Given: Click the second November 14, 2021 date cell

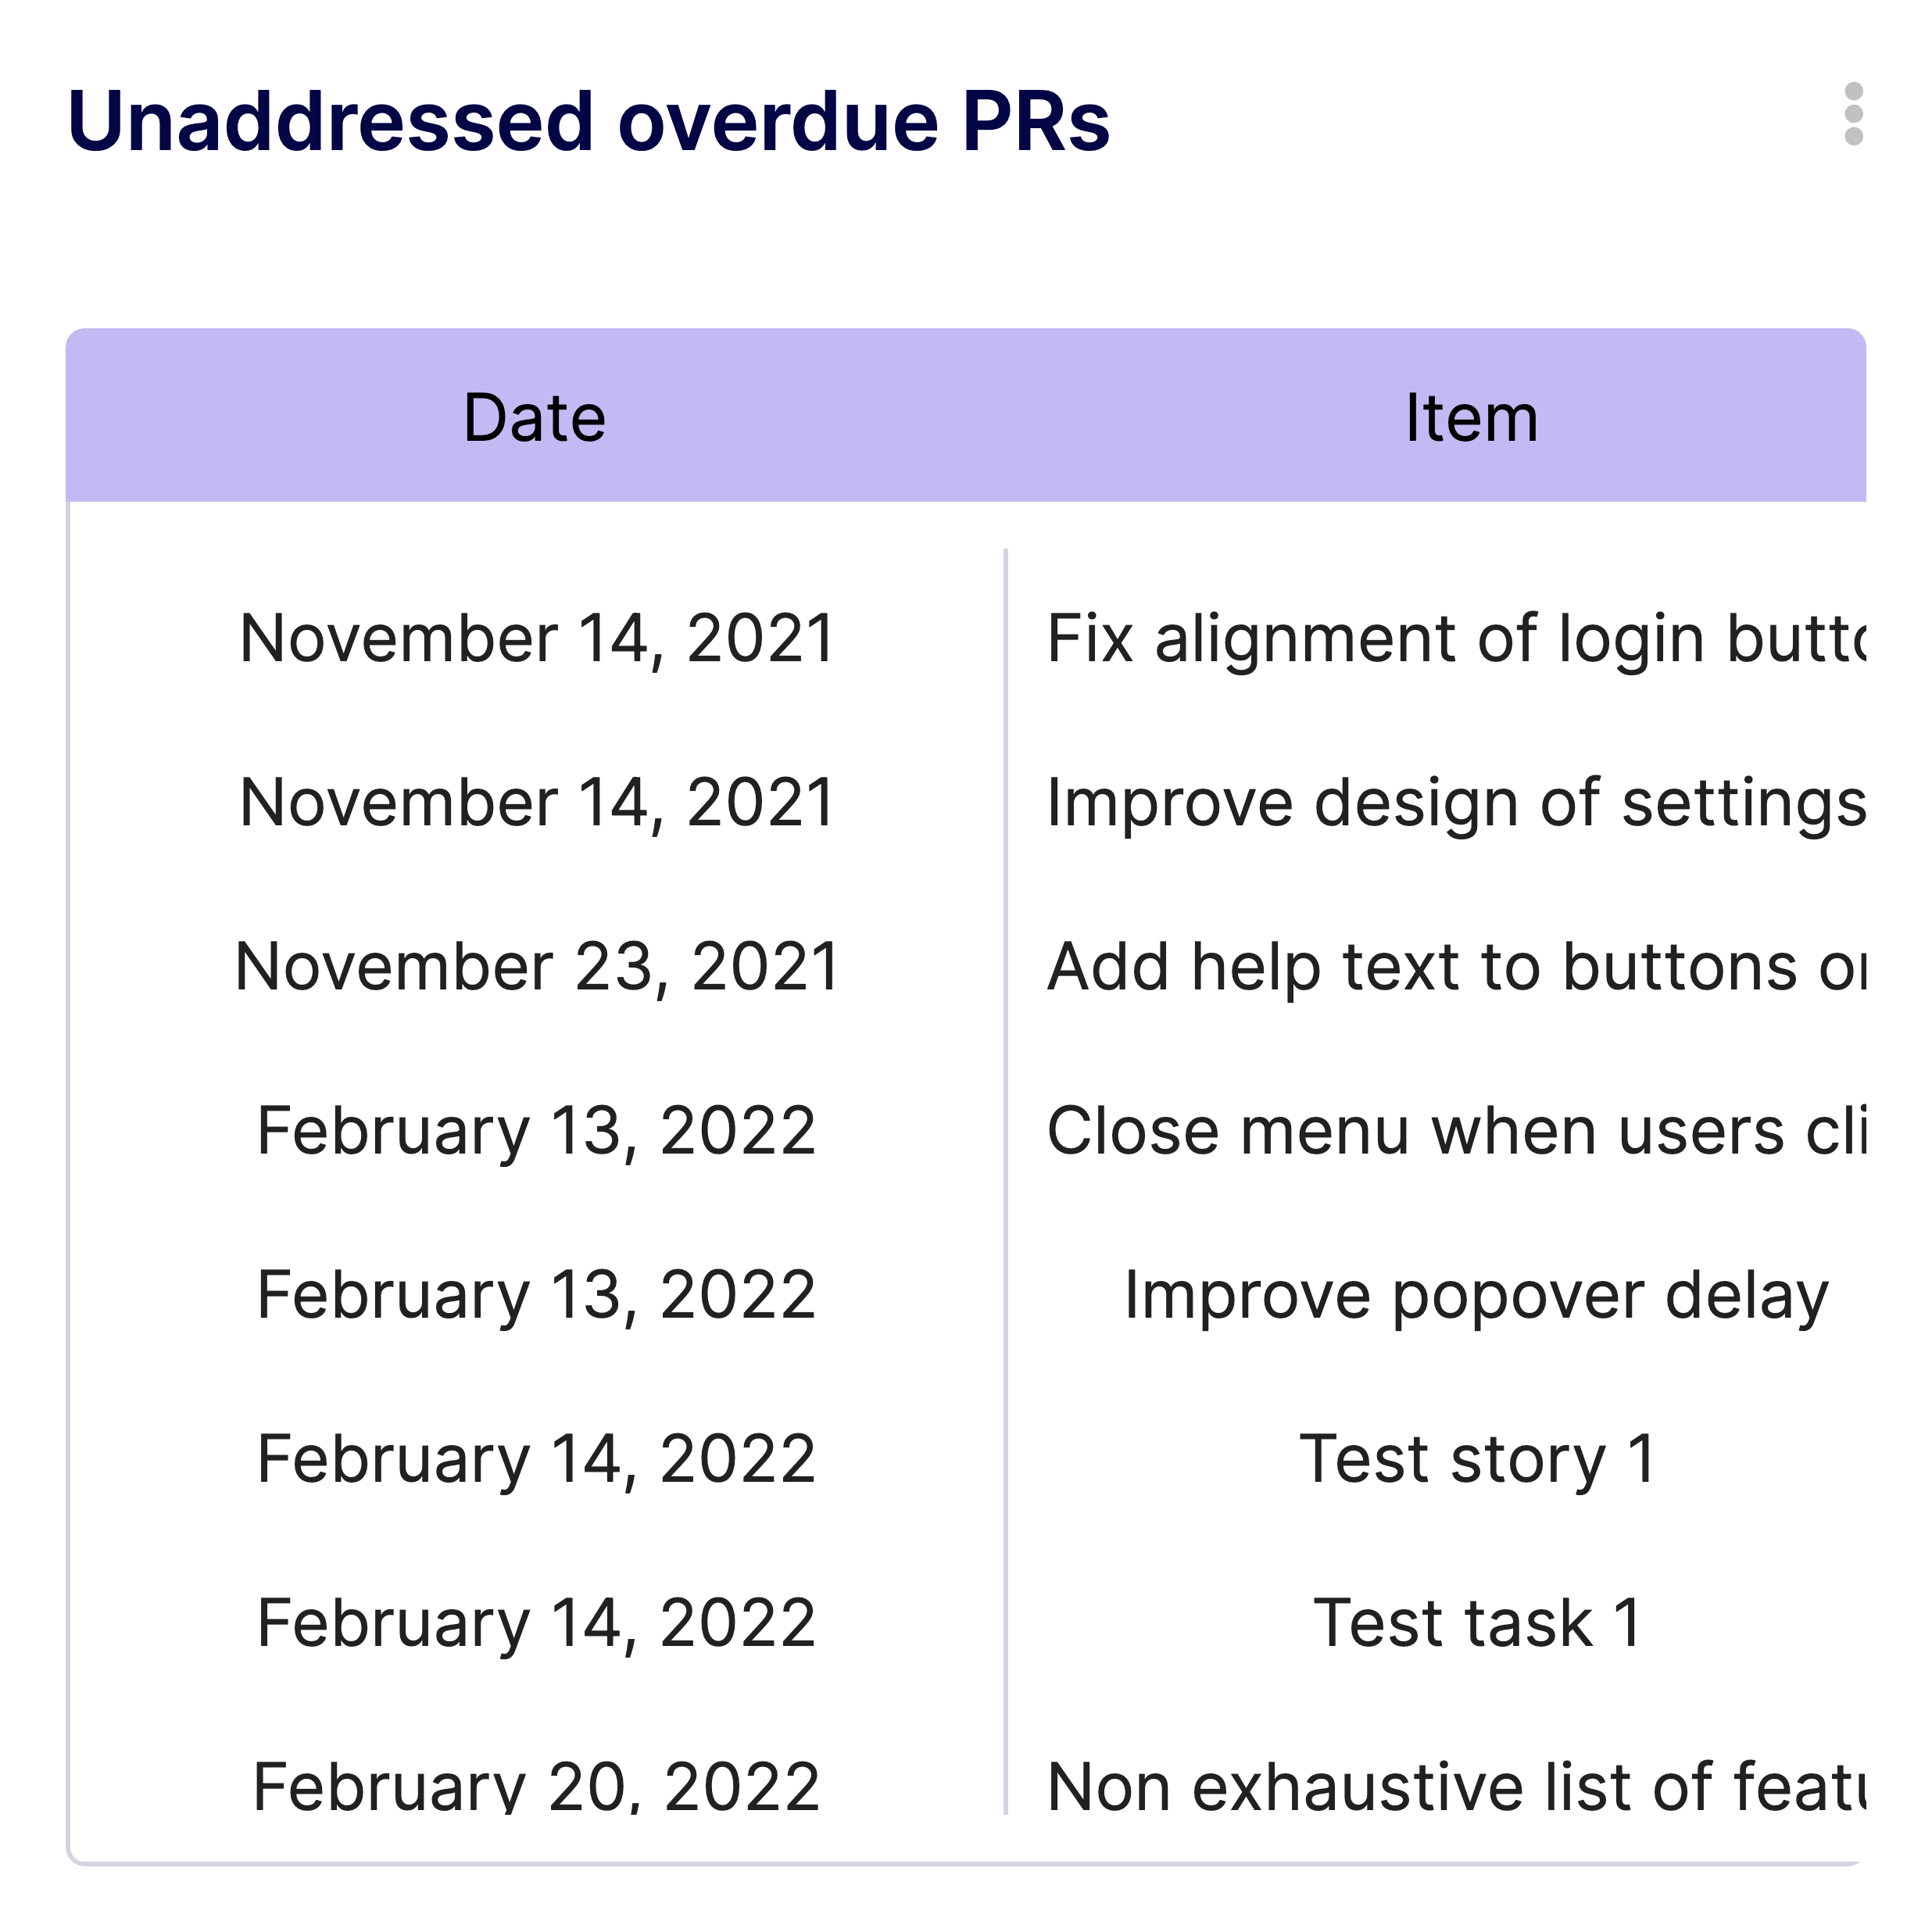Looking at the screenshot, I should [535, 800].
